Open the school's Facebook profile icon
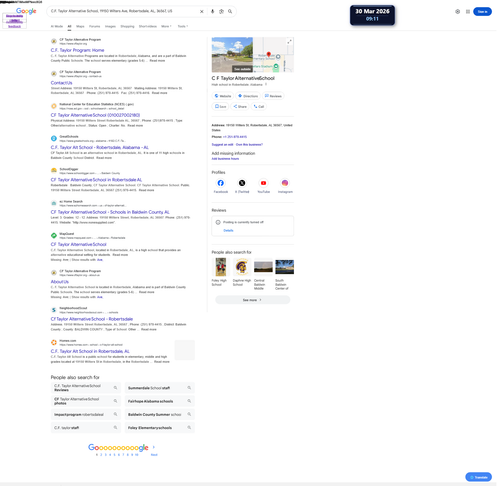Image resolution: width=500 pixels, height=486 pixels. click(221, 183)
